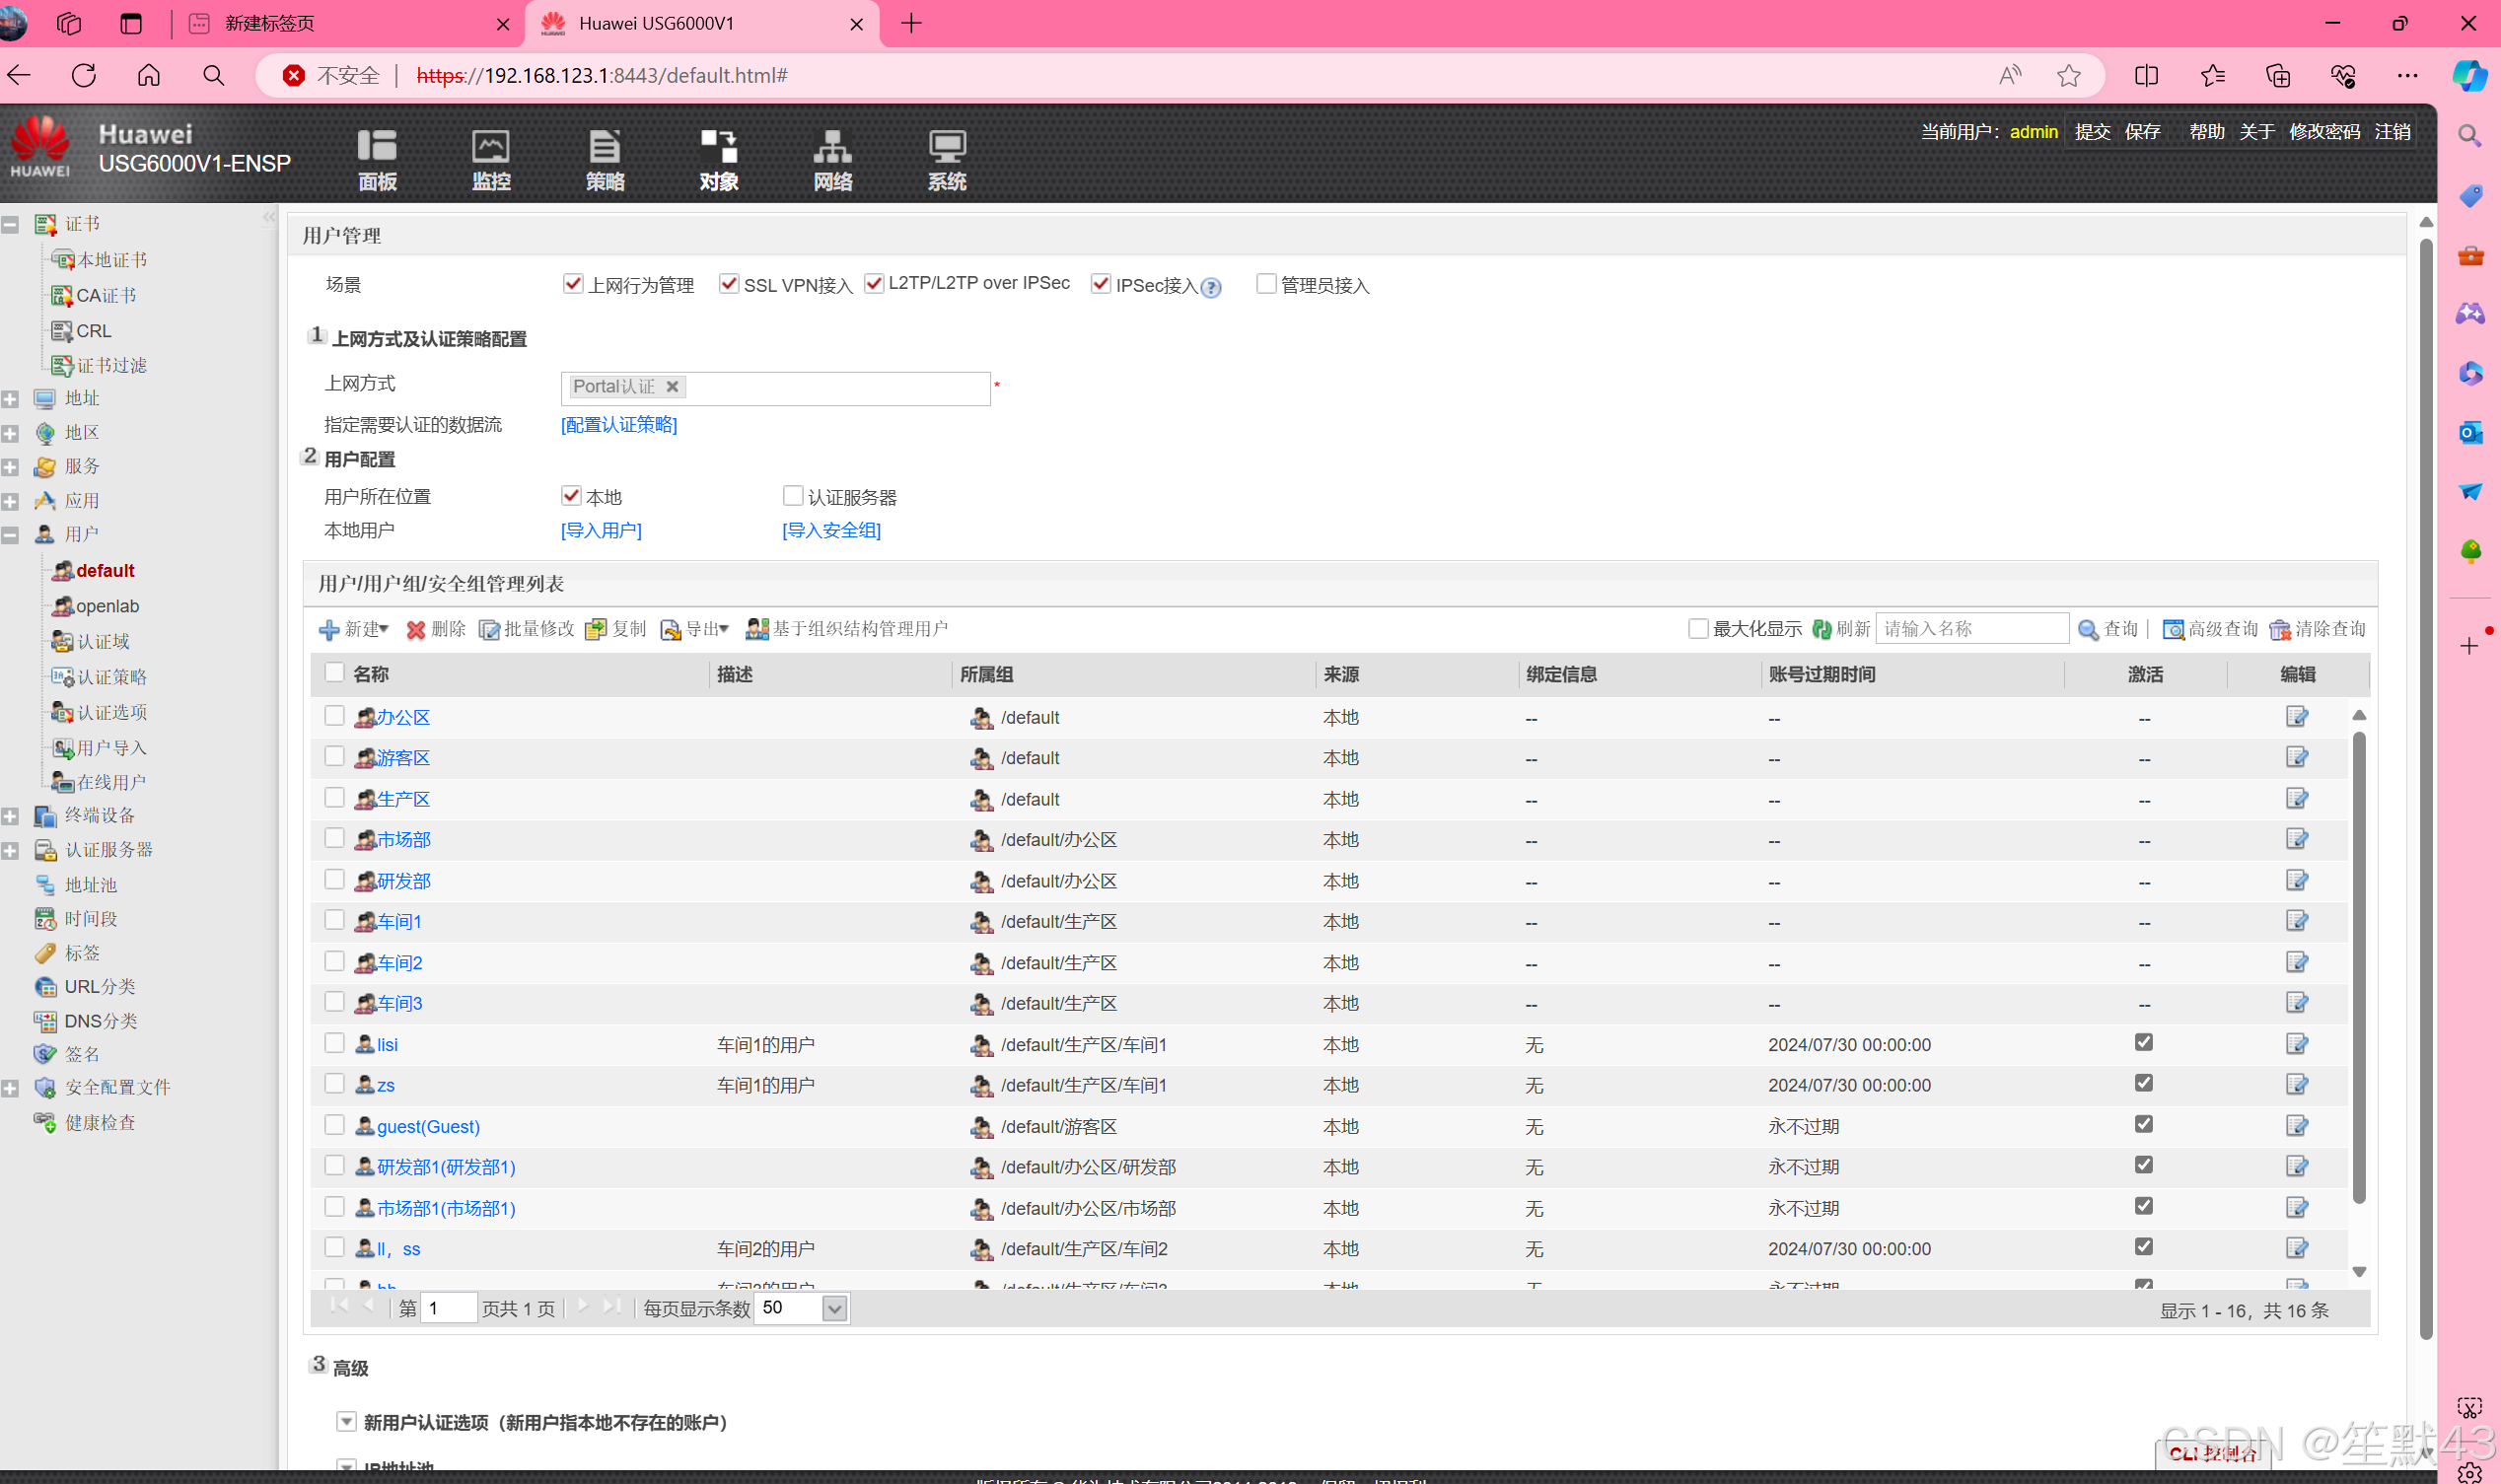Click the 系统 system icon in top navigation
Viewport: 2501px width, 1484px height.
coord(946,148)
